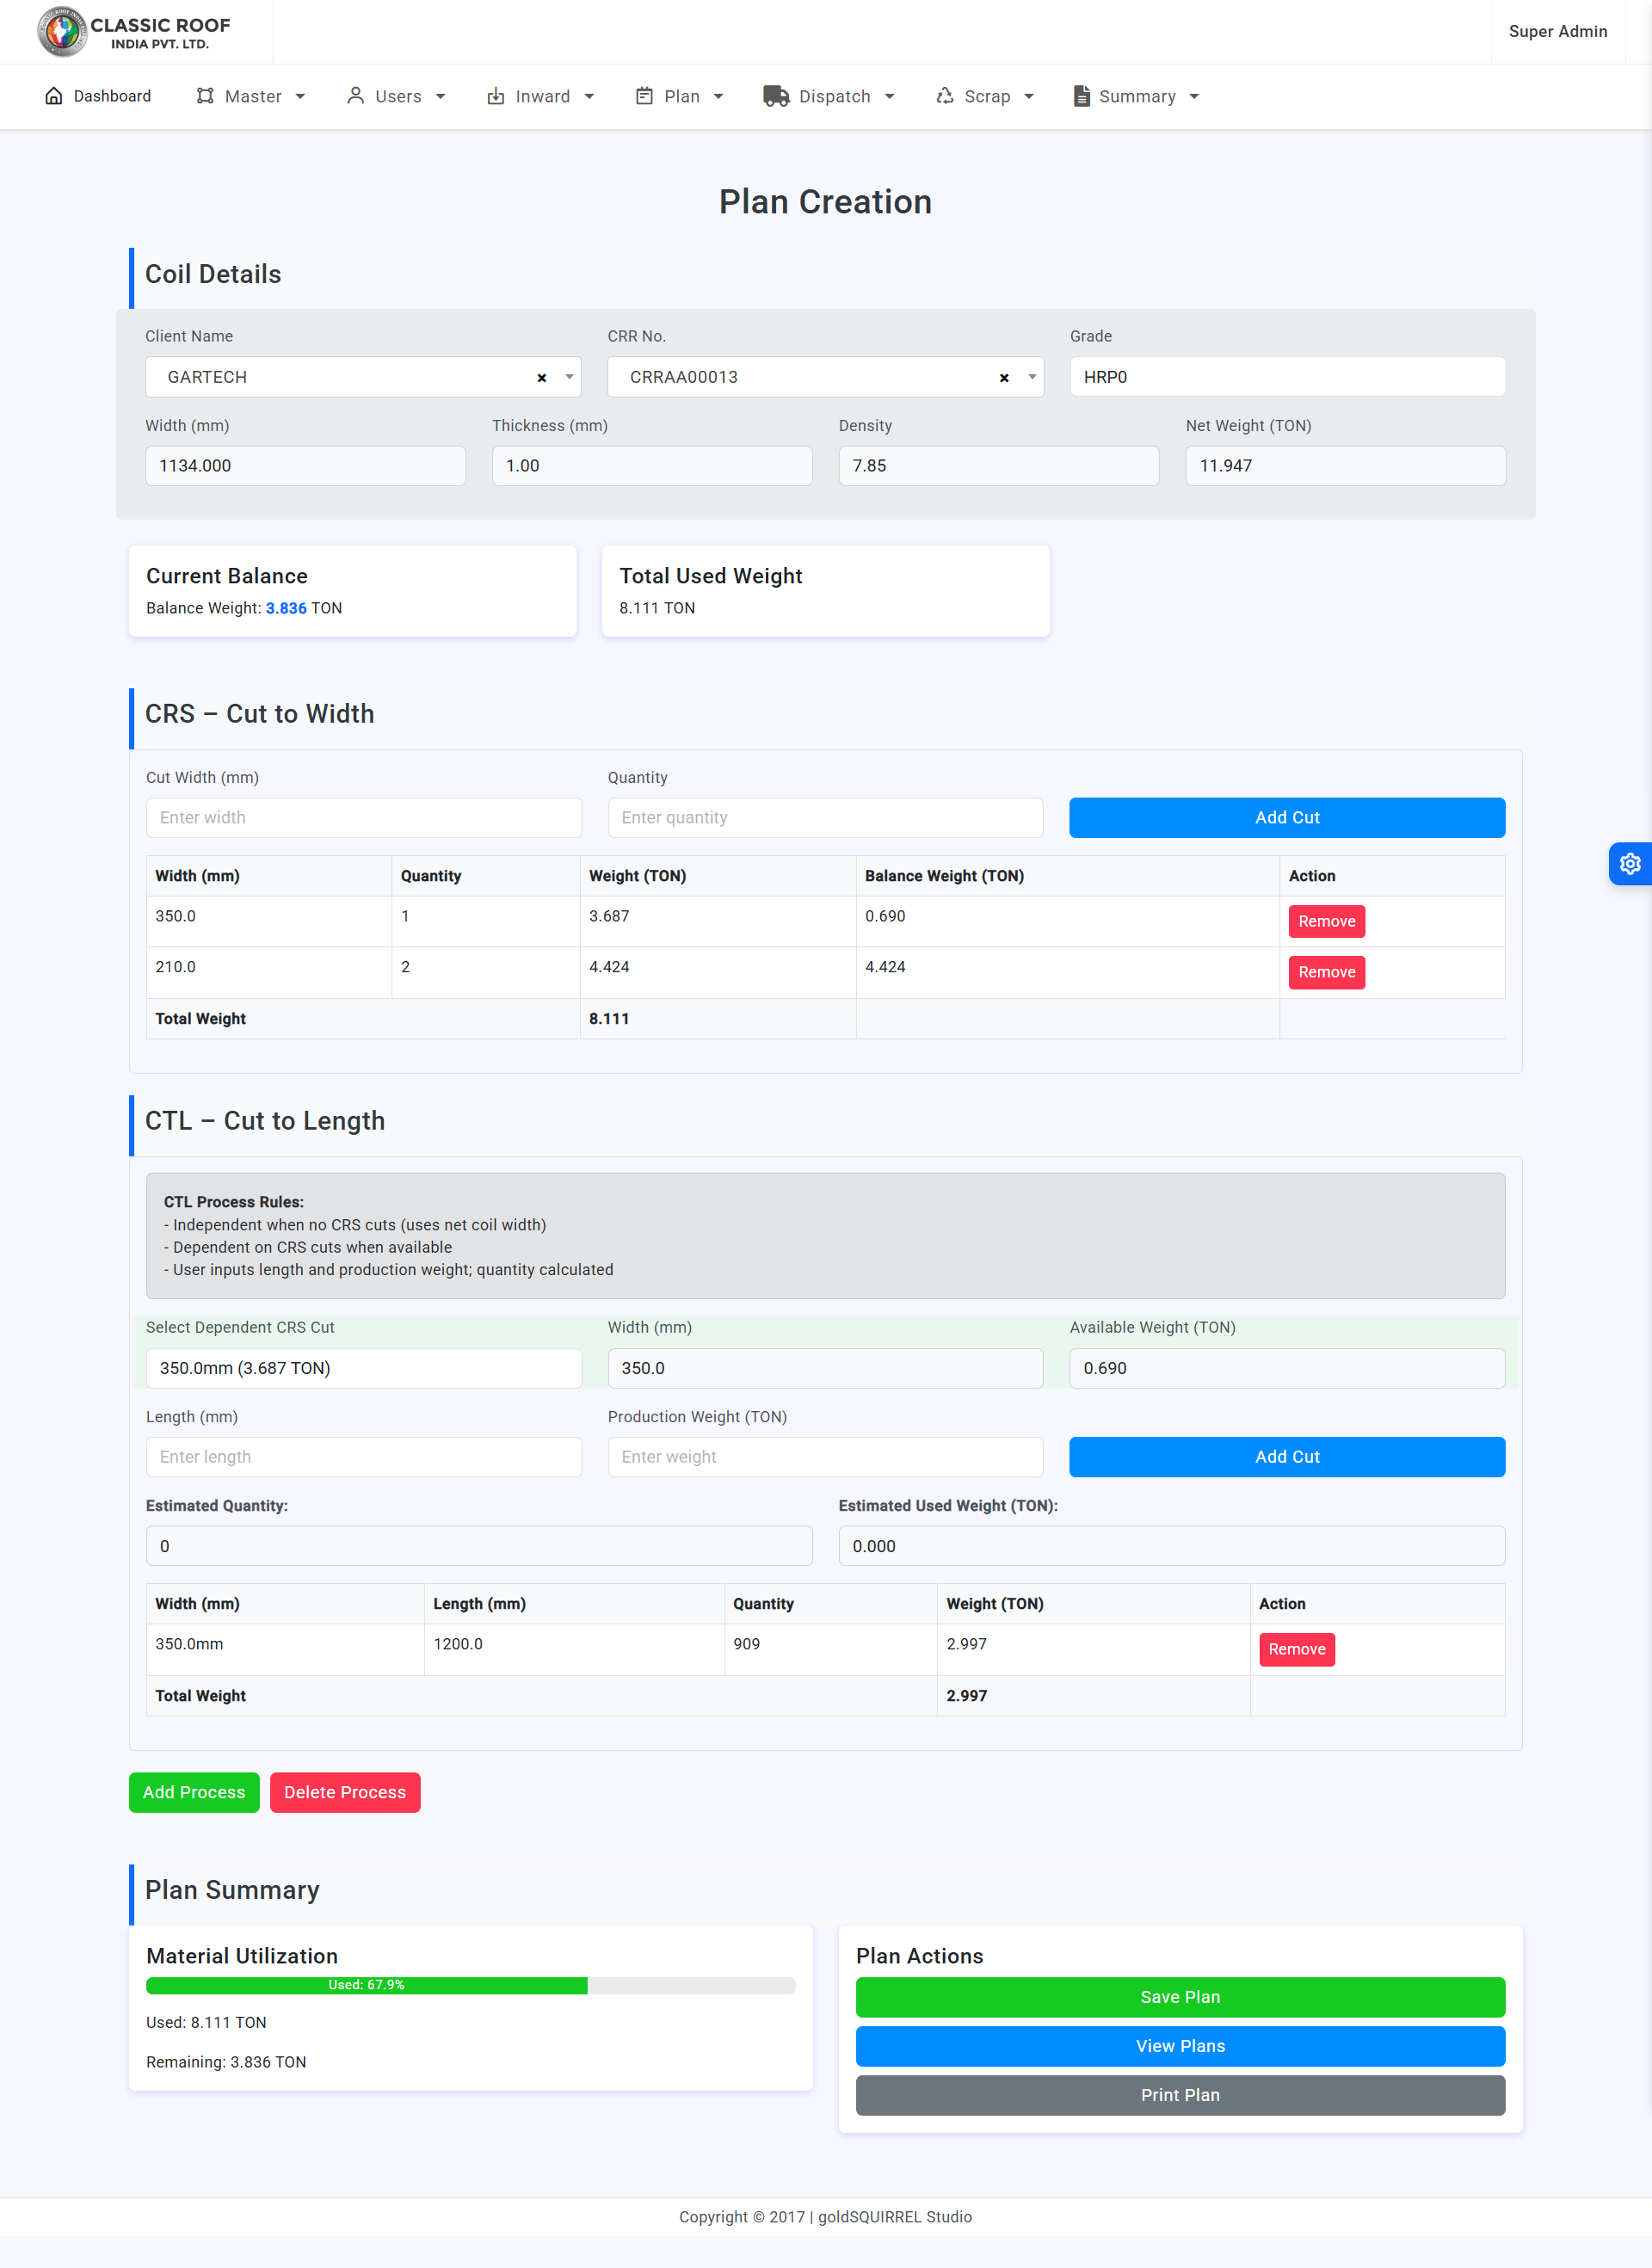Viewport: 1652px width, 2268px height.
Task: Click the Inward download icon
Action: [495, 96]
